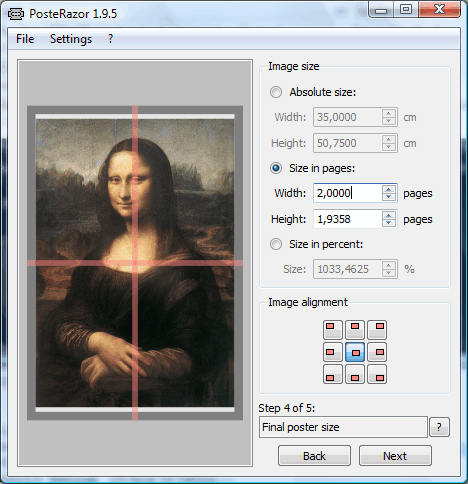Increase pages Width with up arrow
468x484 pixels.
coord(389,189)
